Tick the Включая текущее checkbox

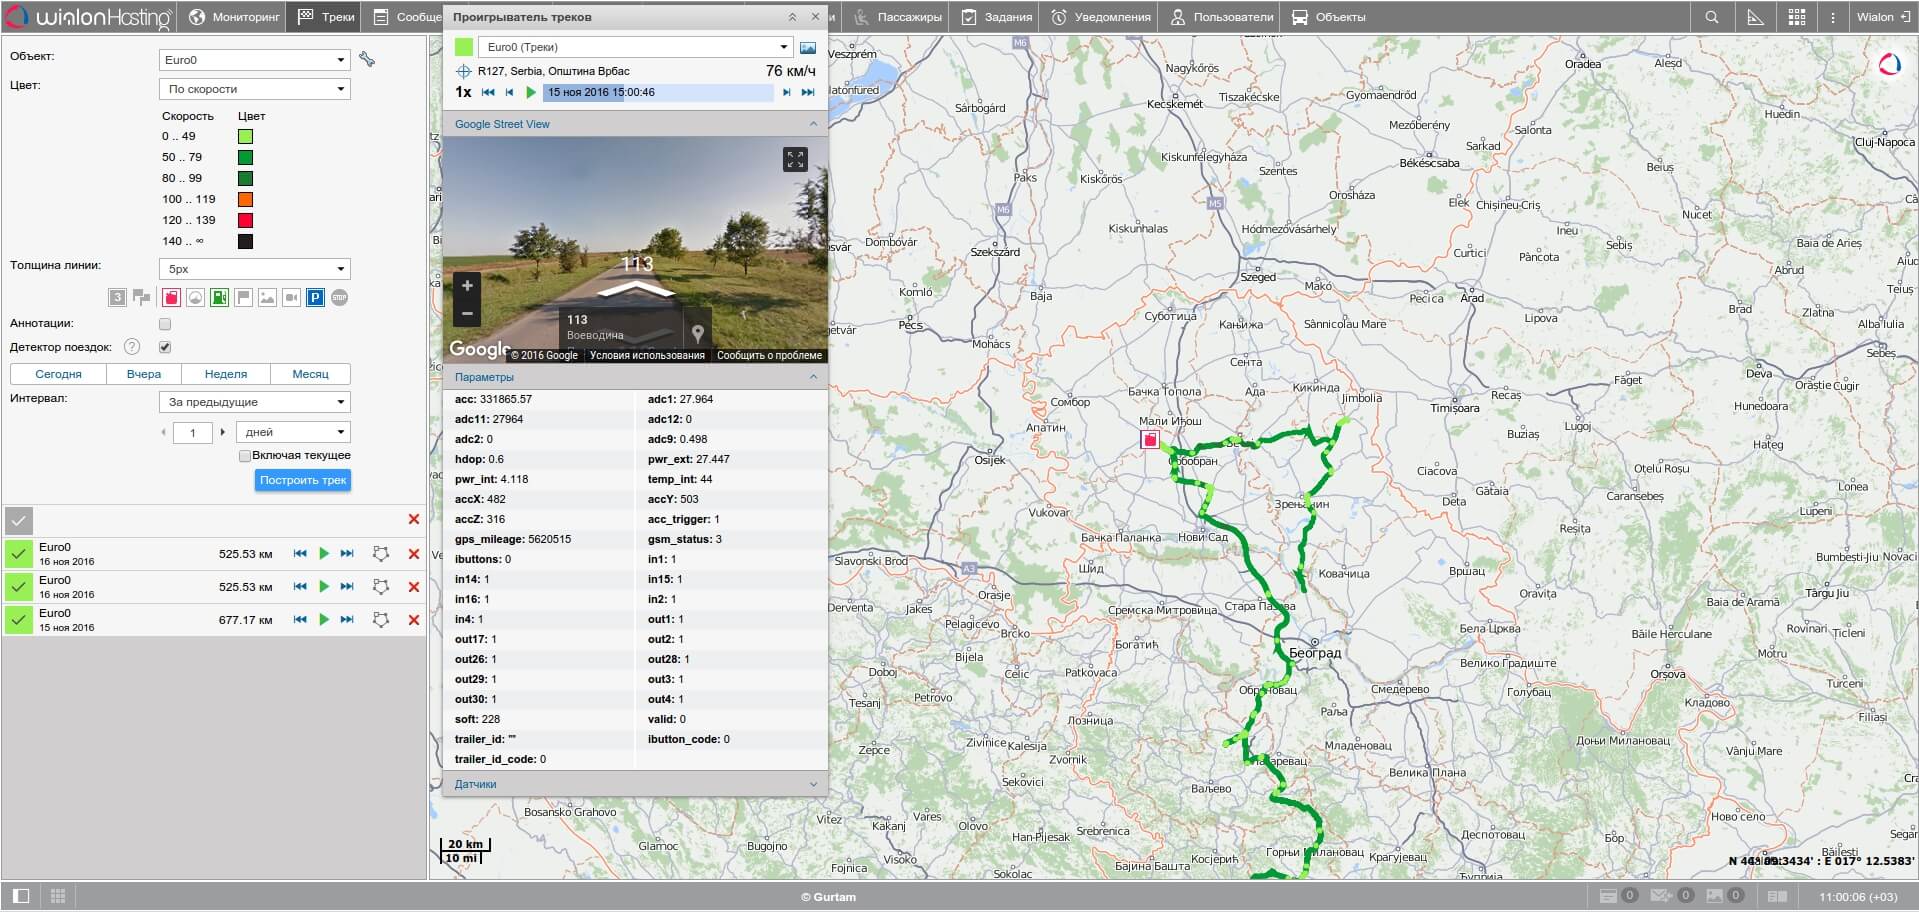(x=244, y=456)
